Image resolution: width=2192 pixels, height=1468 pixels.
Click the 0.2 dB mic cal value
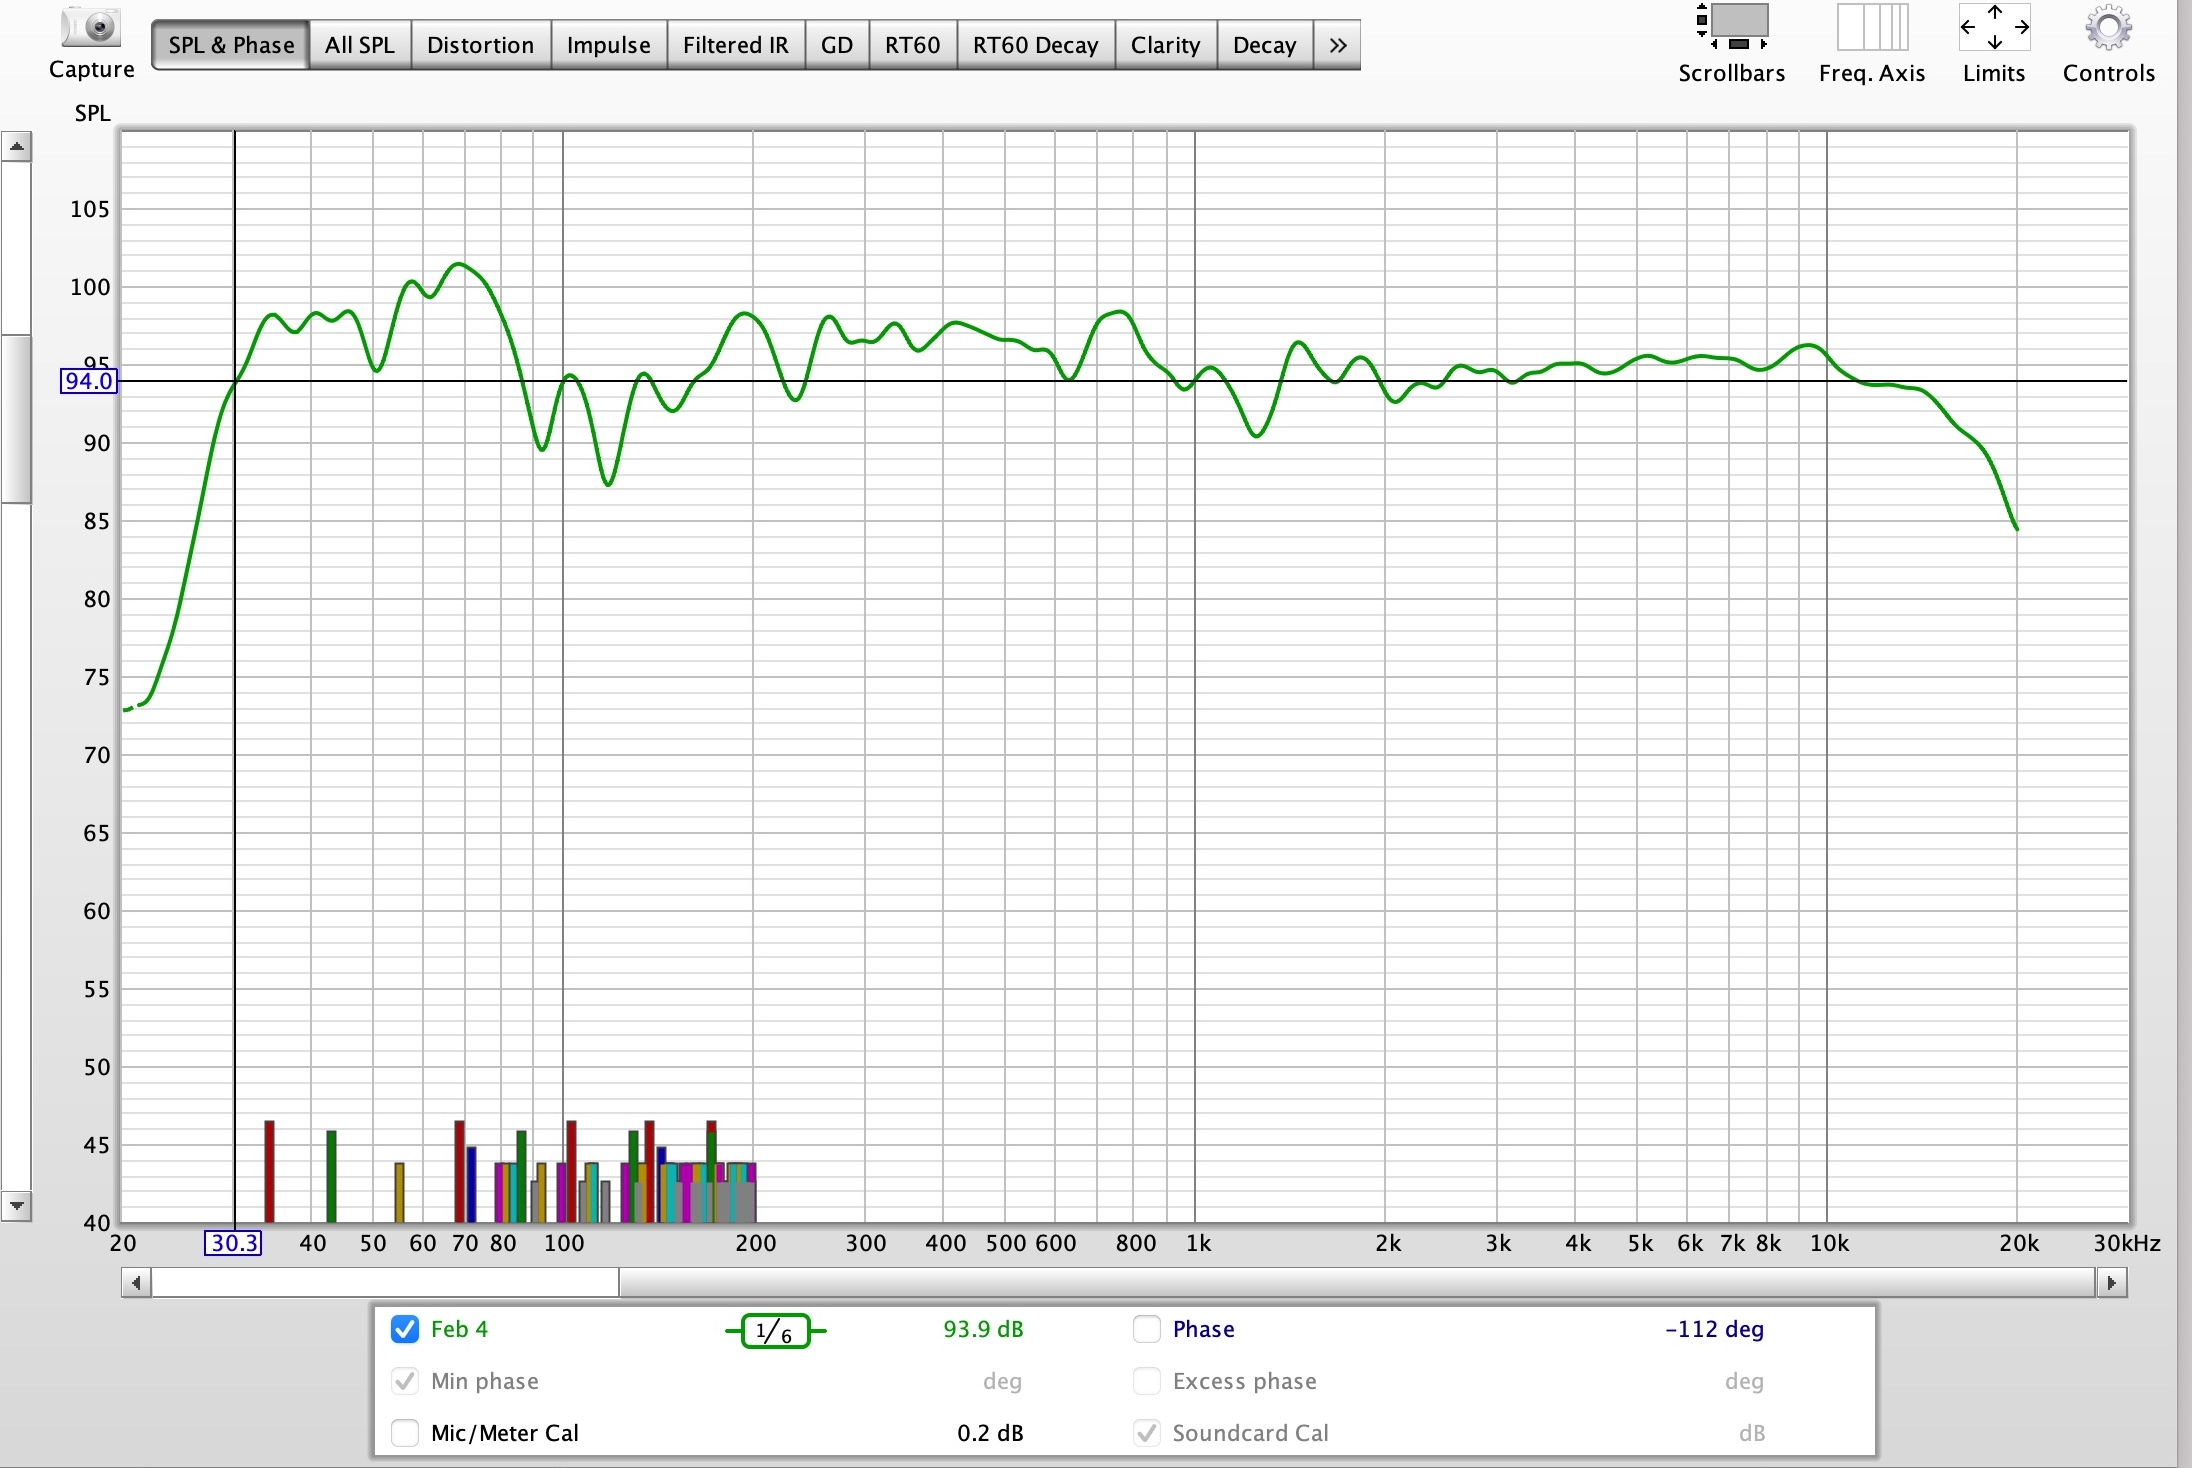coord(990,1433)
